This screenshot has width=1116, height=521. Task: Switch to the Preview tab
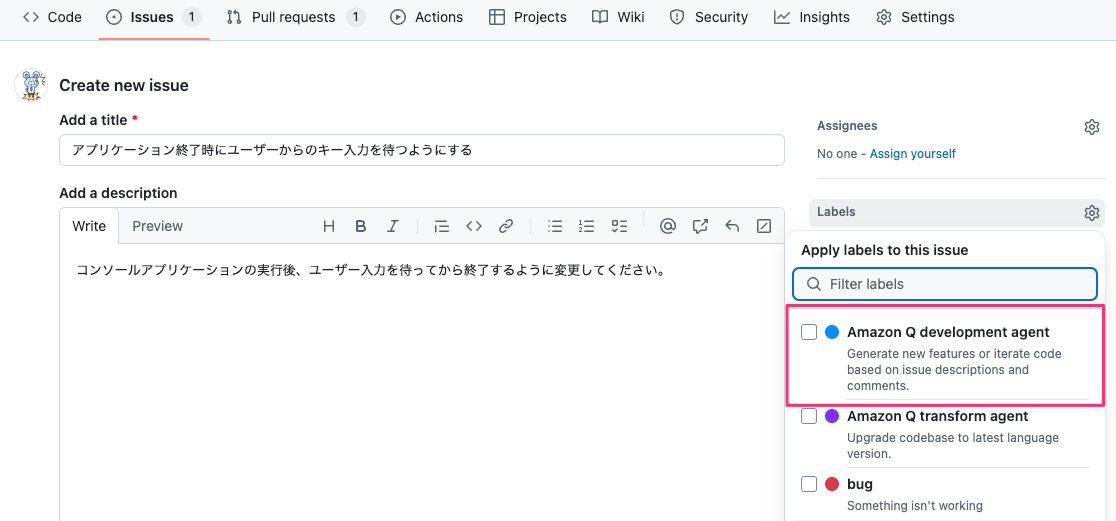coord(157,226)
